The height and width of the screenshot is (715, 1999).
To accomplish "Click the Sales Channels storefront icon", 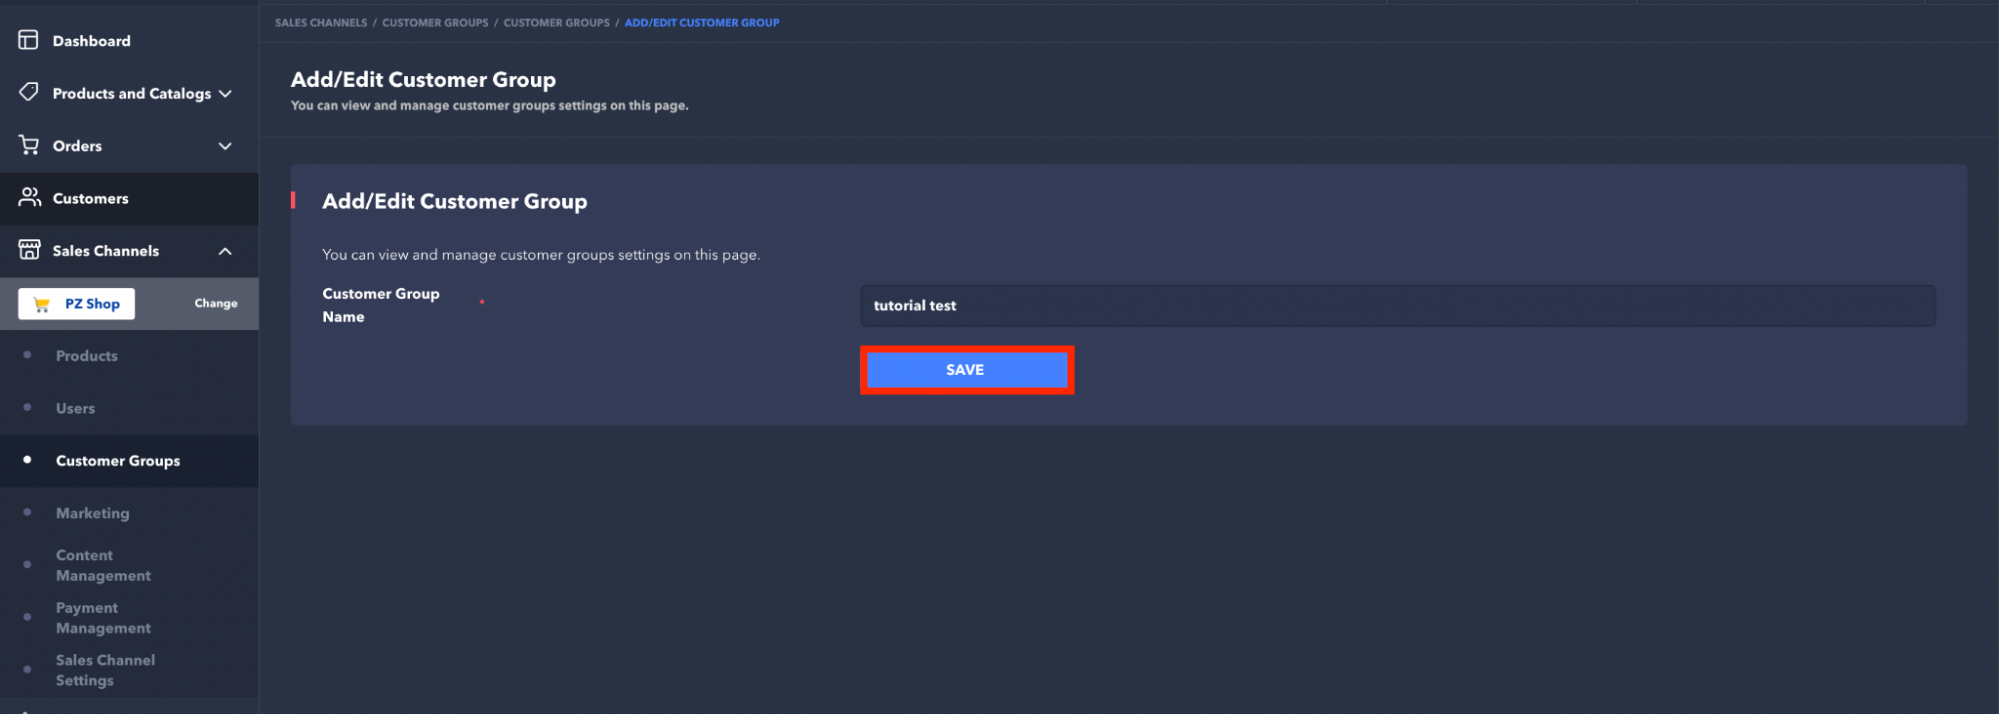I will (29, 250).
